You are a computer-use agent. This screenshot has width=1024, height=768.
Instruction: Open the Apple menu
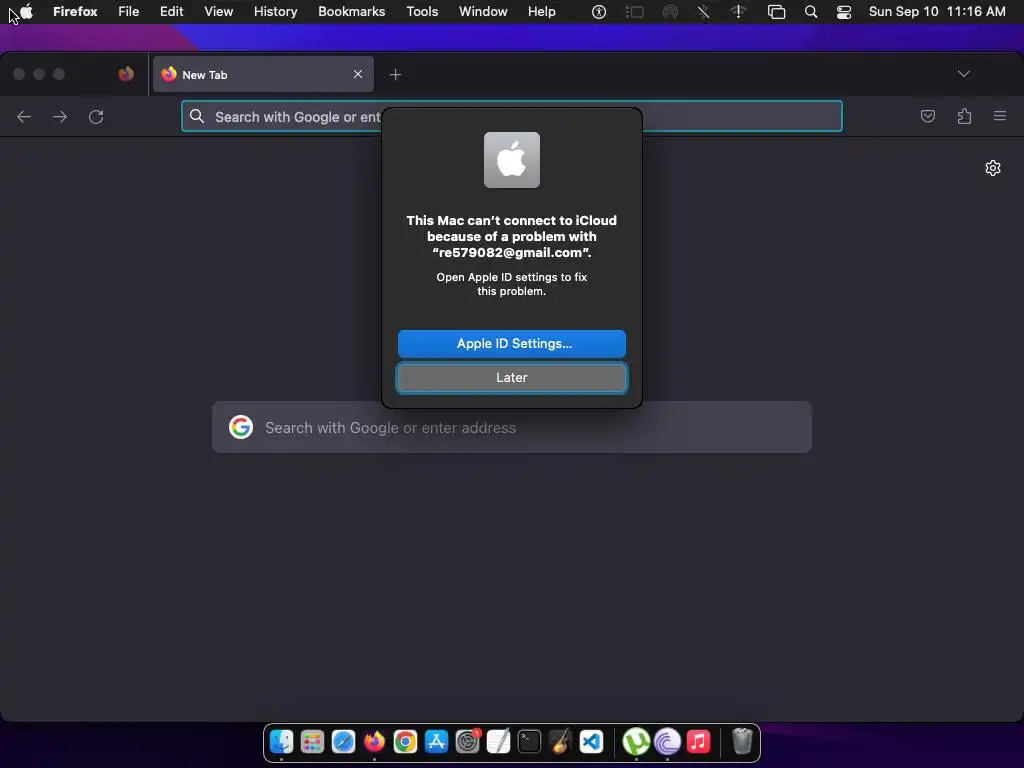(26, 12)
